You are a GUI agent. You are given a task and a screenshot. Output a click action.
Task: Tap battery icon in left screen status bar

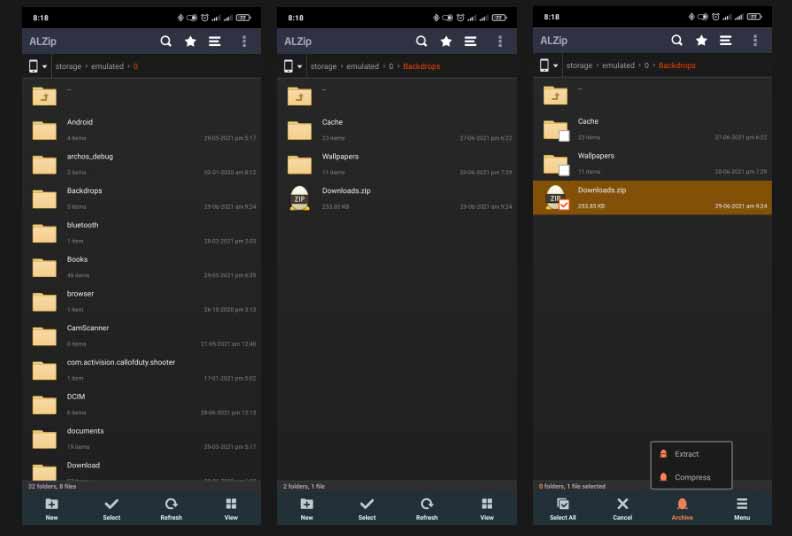coord(243,18)
